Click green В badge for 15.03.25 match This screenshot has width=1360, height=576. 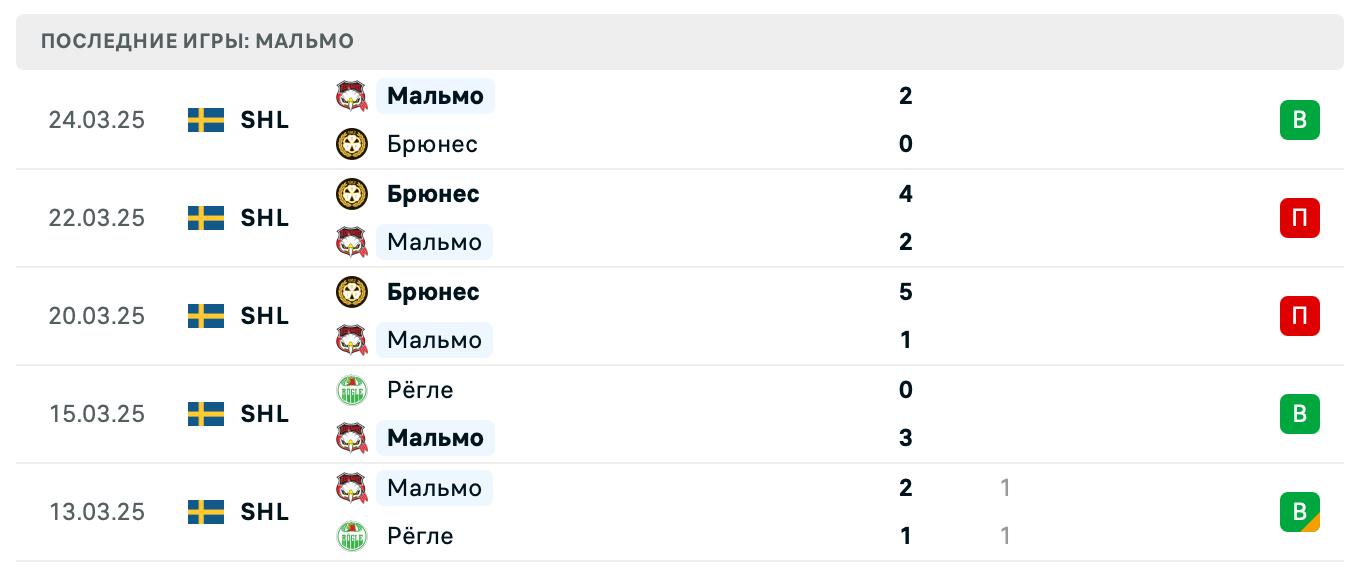point(1299,414)
